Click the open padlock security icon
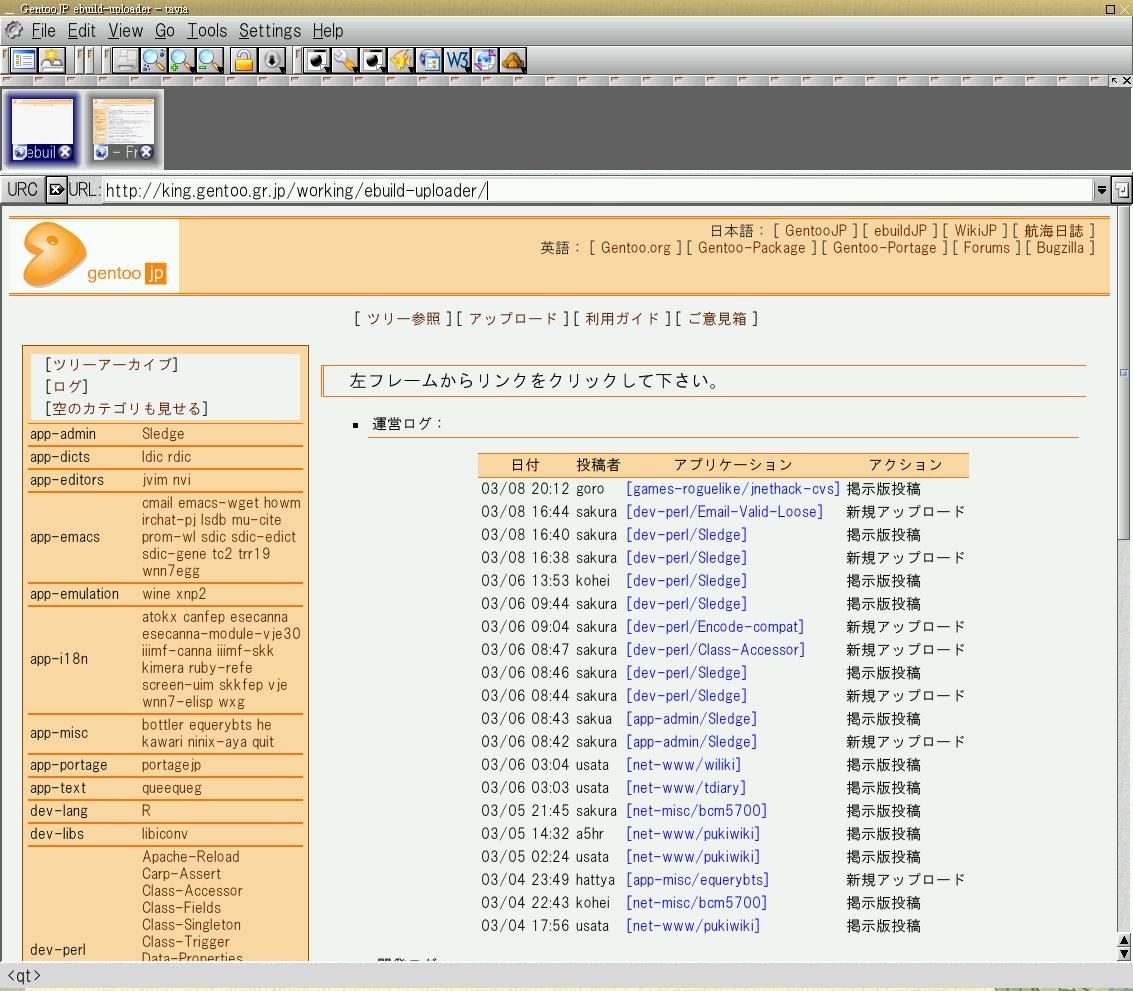 244,60
